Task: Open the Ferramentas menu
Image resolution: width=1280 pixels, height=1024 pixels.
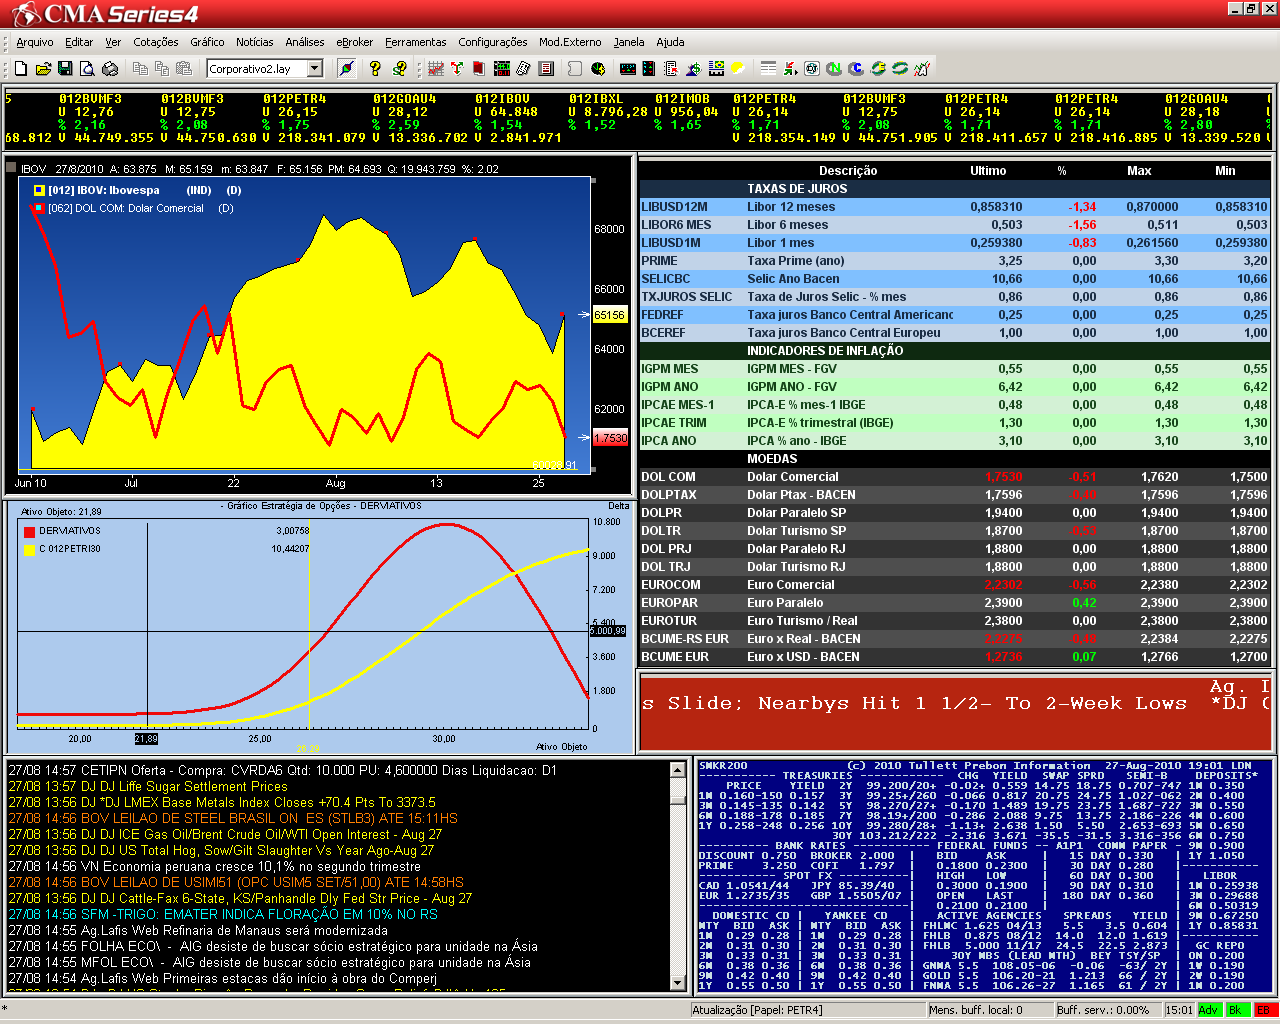Action: (416, 42)
